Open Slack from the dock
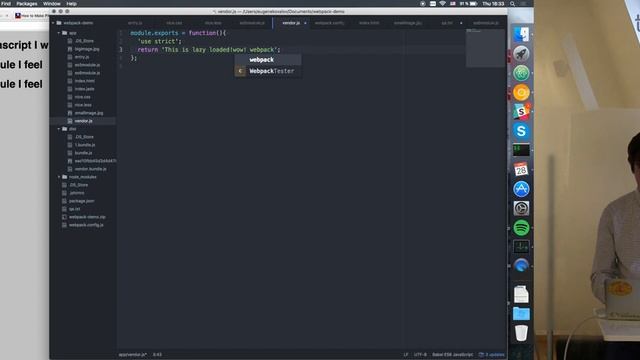This screenshot has height=360, width=640. click(521, 111)
